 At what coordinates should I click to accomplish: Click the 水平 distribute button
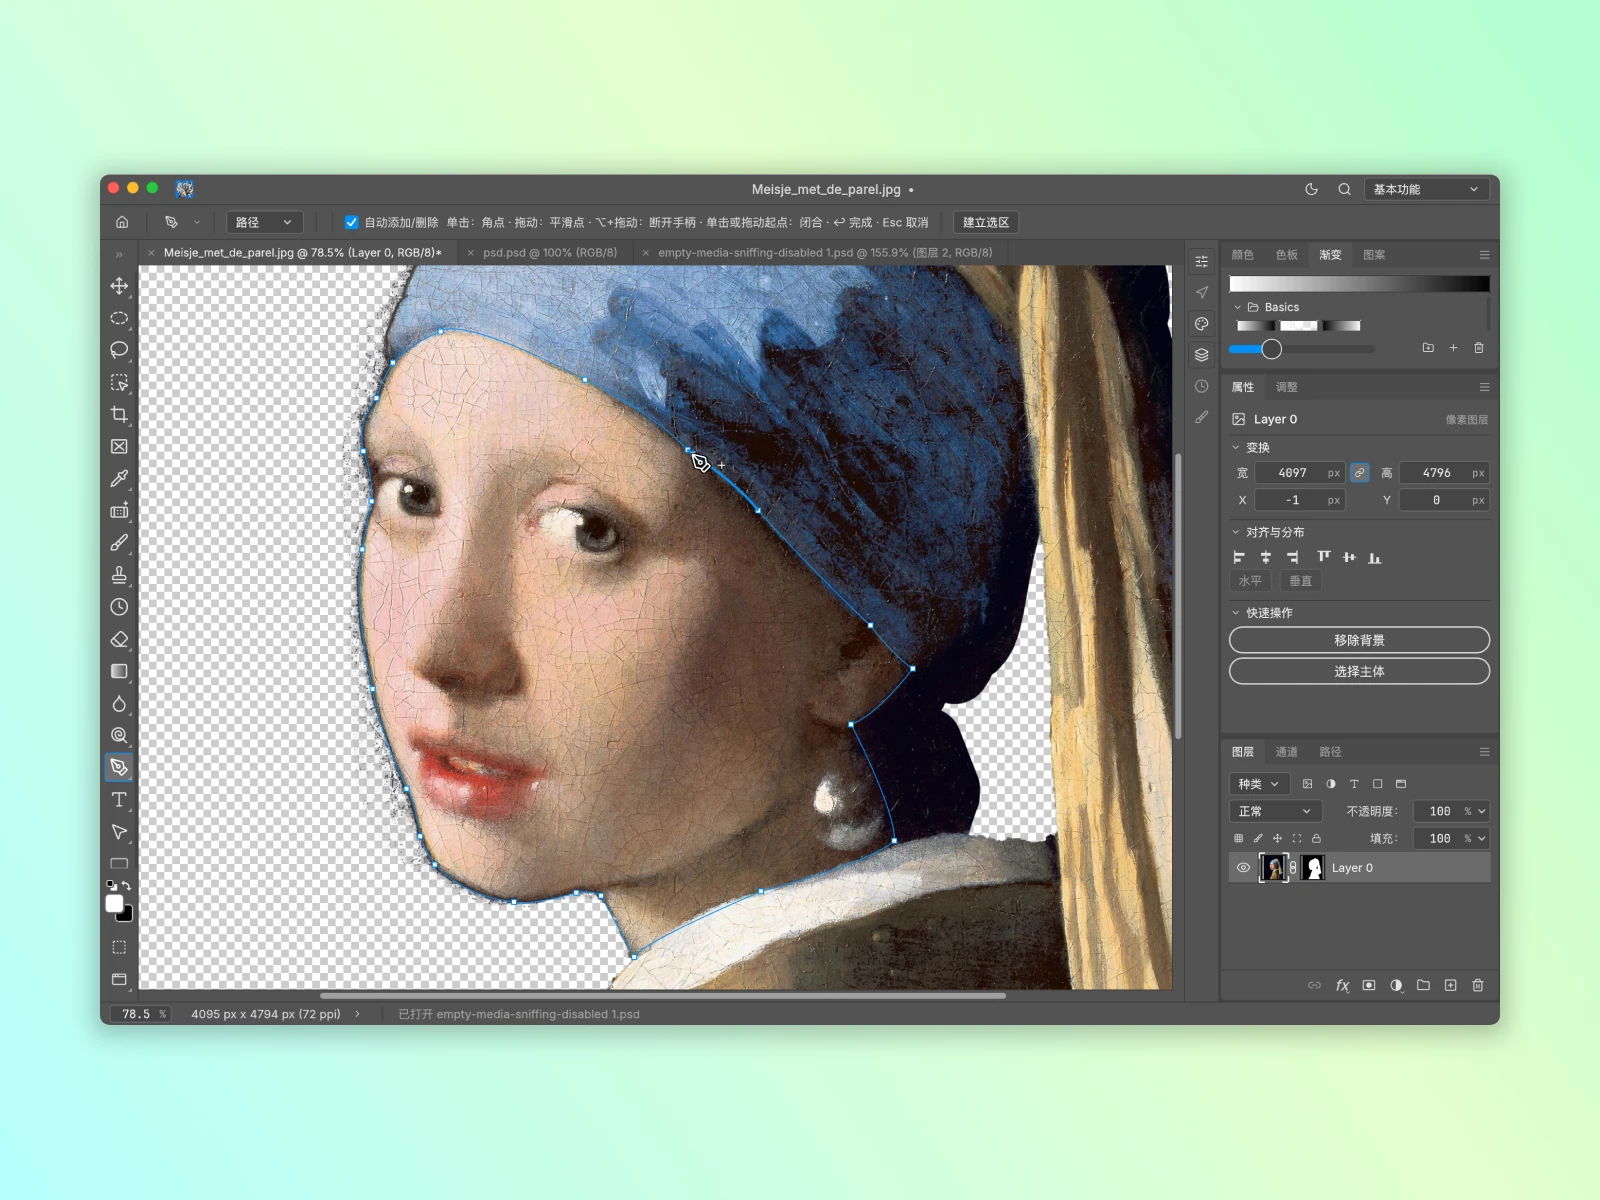coord(1250,581)
